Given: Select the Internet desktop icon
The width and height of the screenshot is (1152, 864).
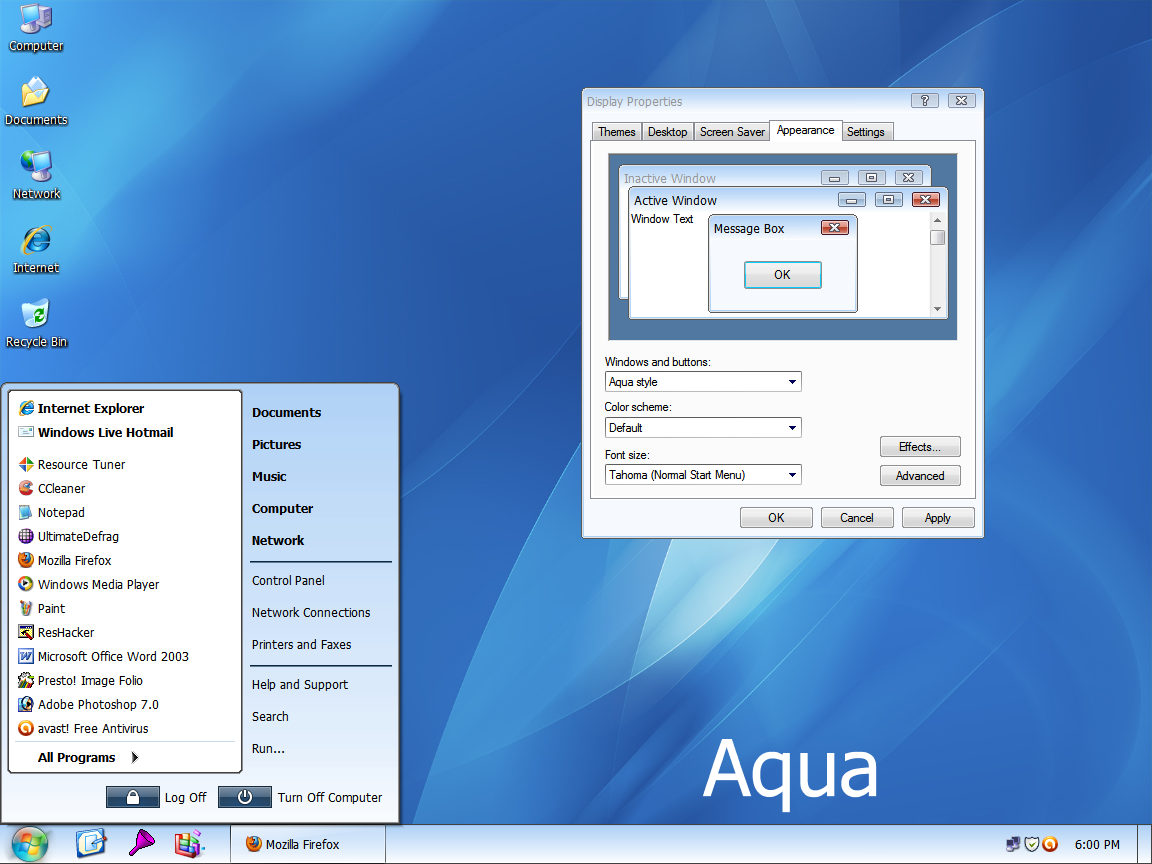Looking at the screenshot, I should pos(36,249).
